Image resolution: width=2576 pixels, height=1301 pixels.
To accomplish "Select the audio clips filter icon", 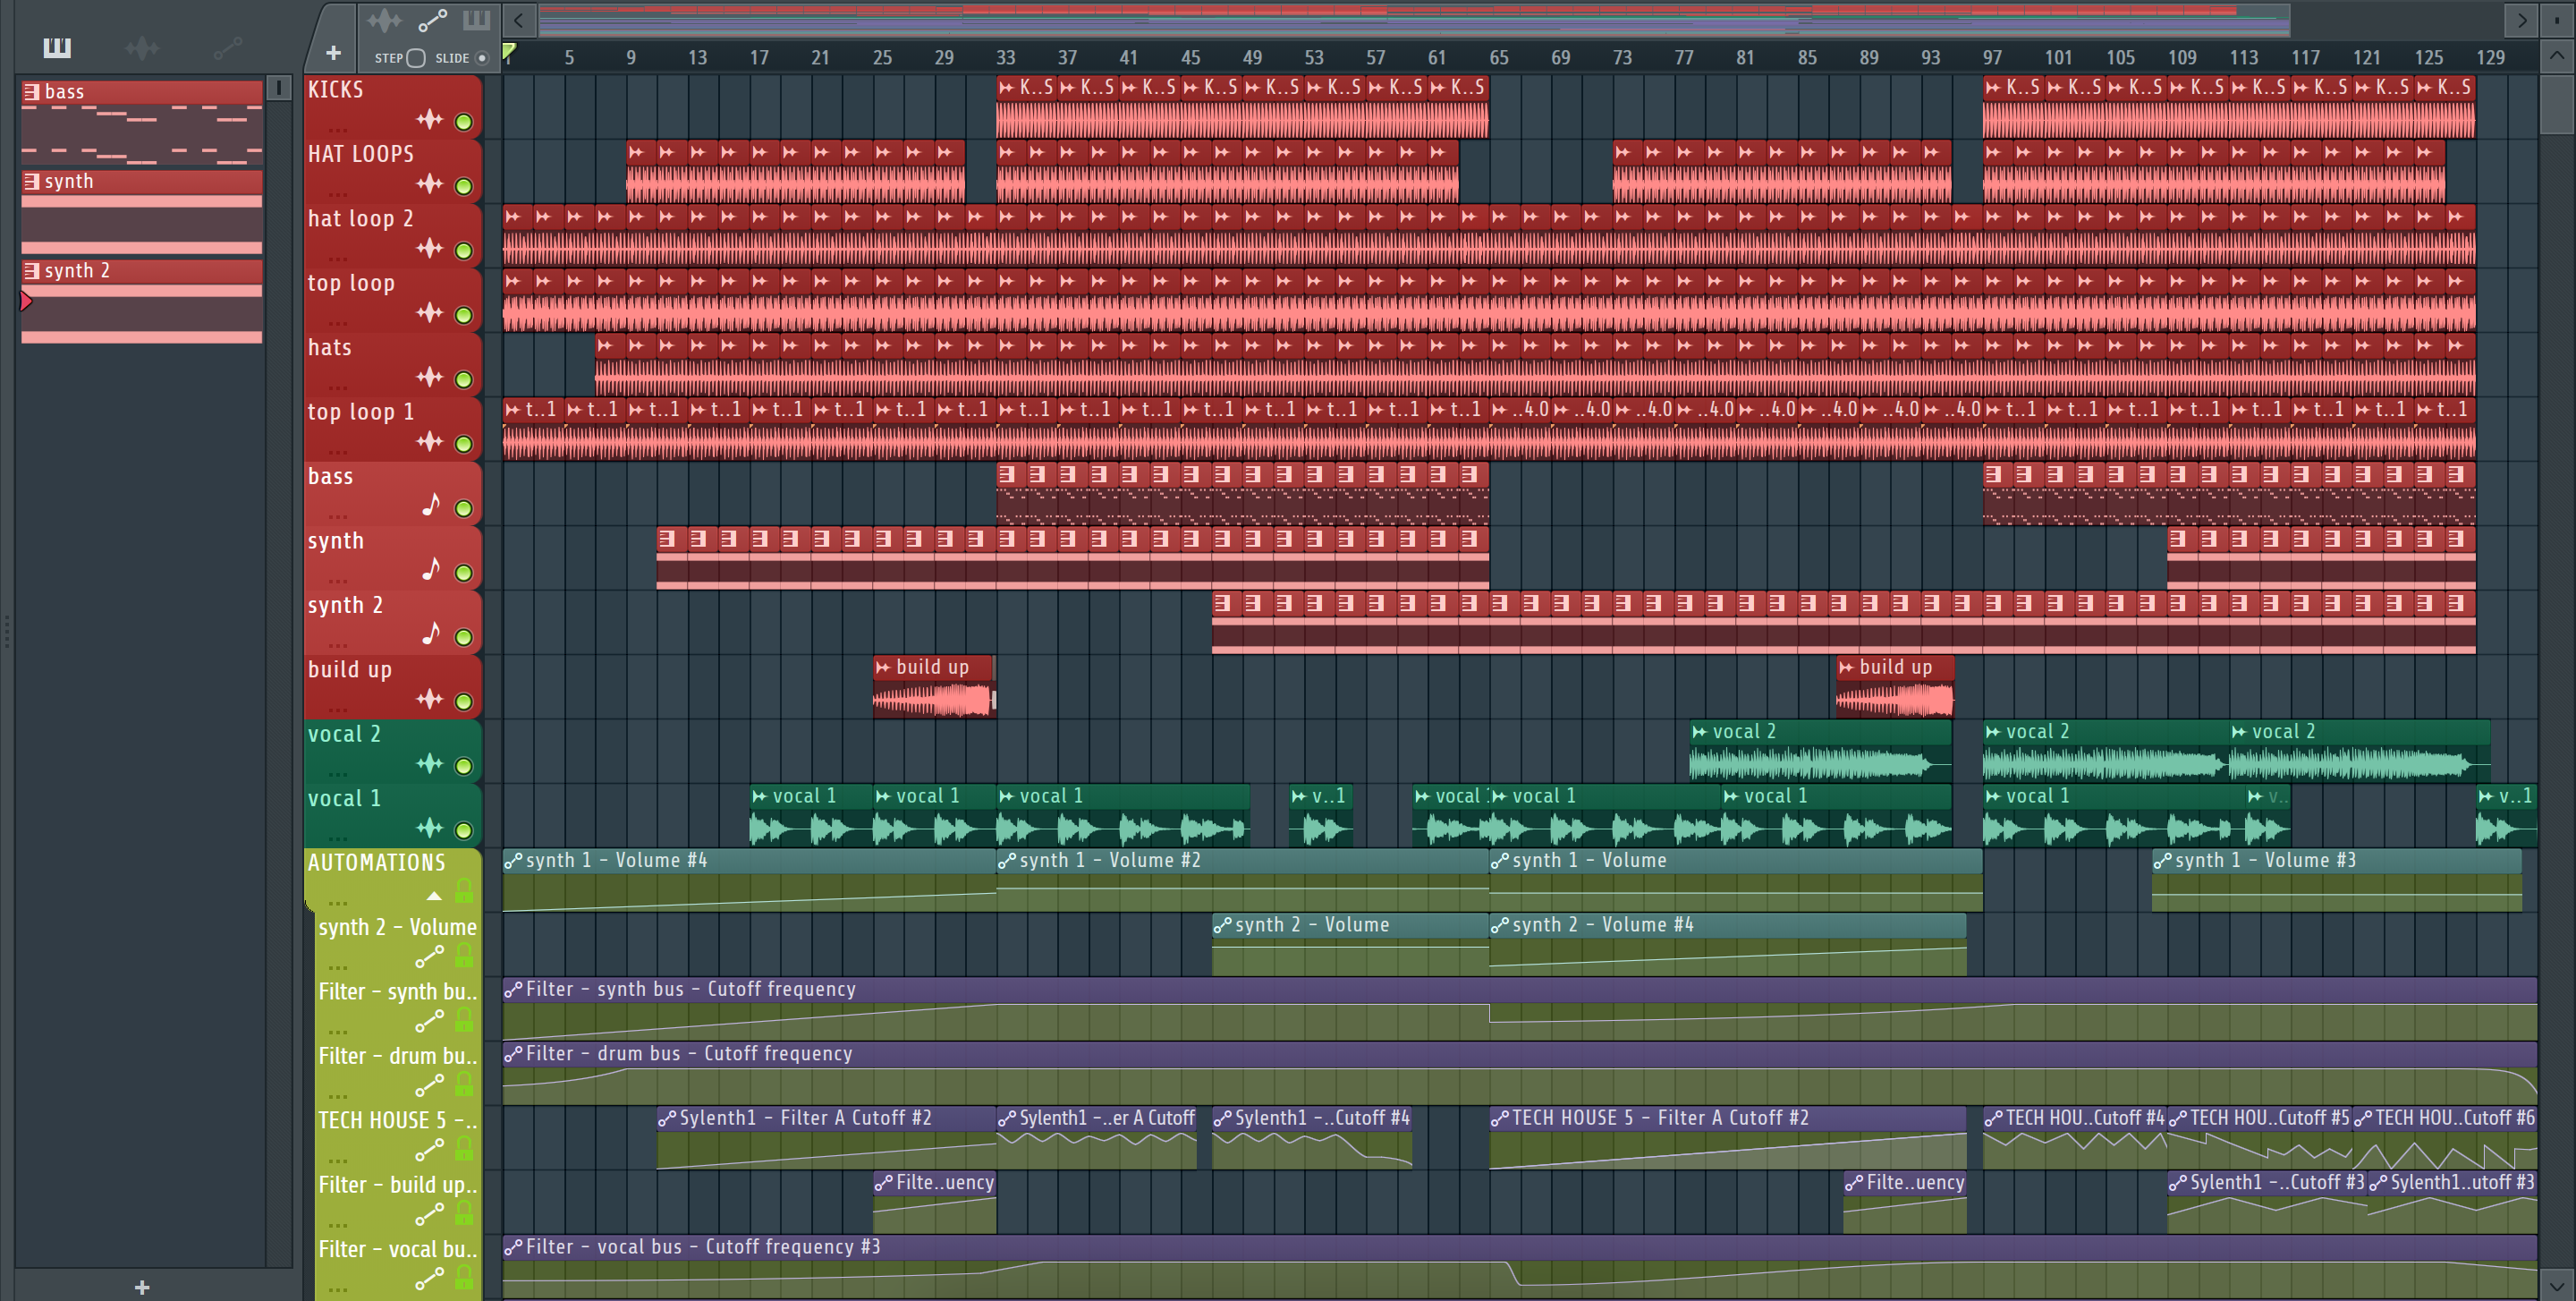I will pos(142,47).
